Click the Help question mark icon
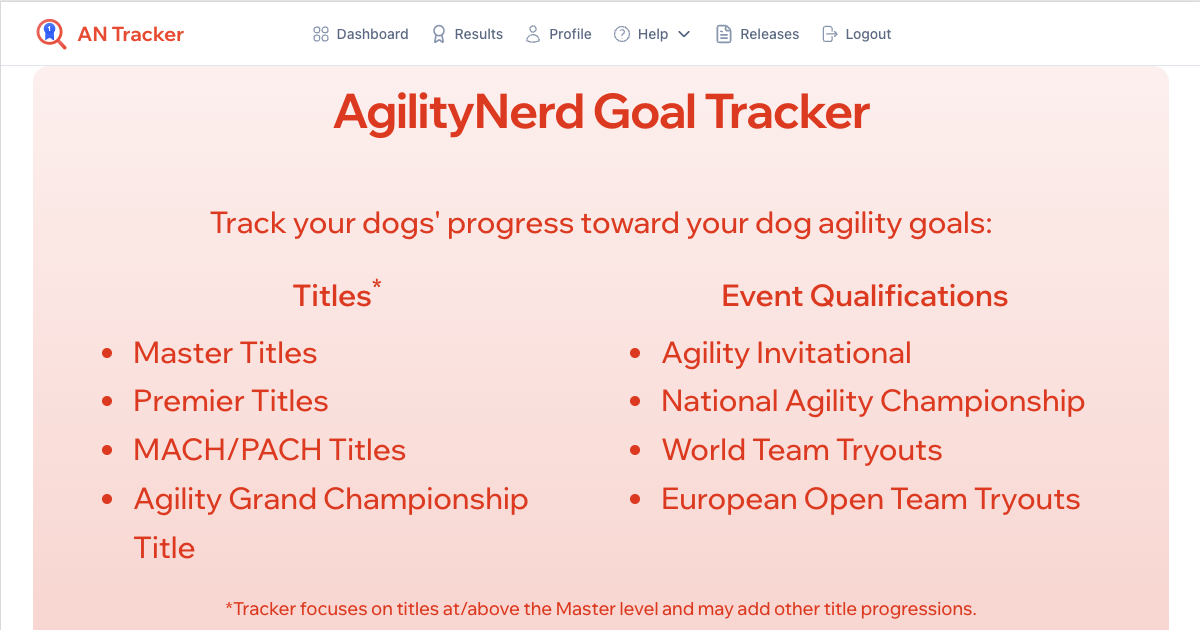 click(621, 33)
